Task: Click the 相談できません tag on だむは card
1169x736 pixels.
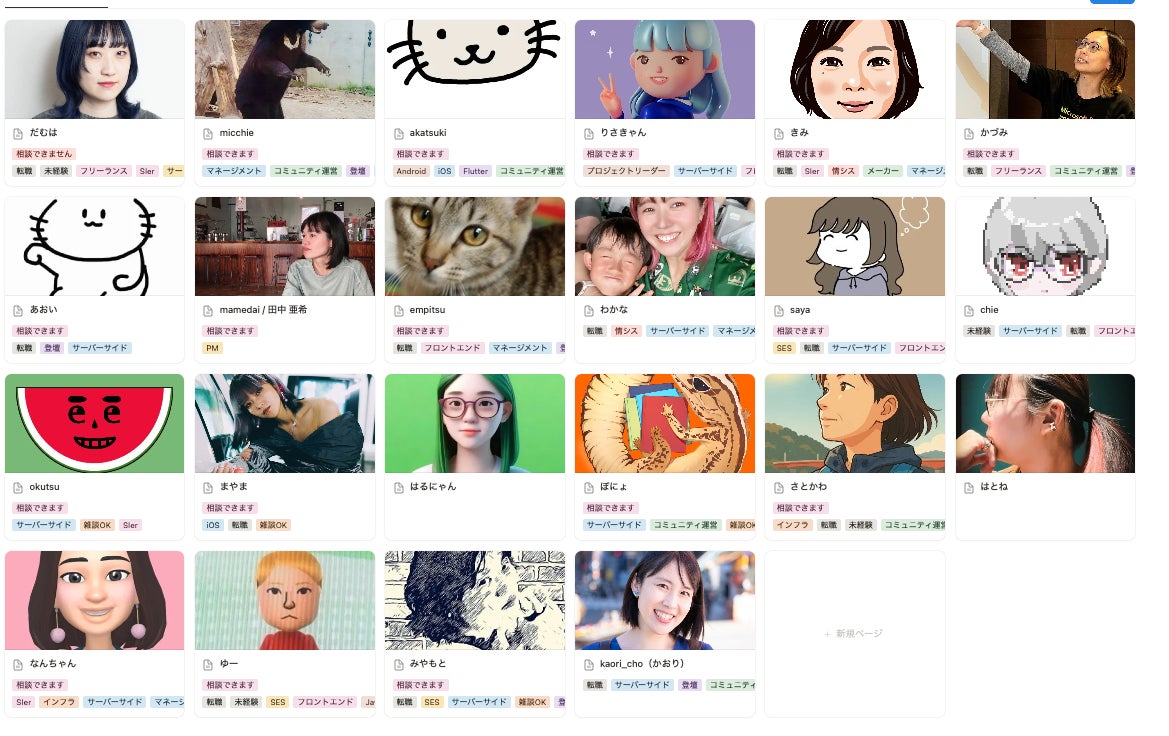Action: click(44, 154)
